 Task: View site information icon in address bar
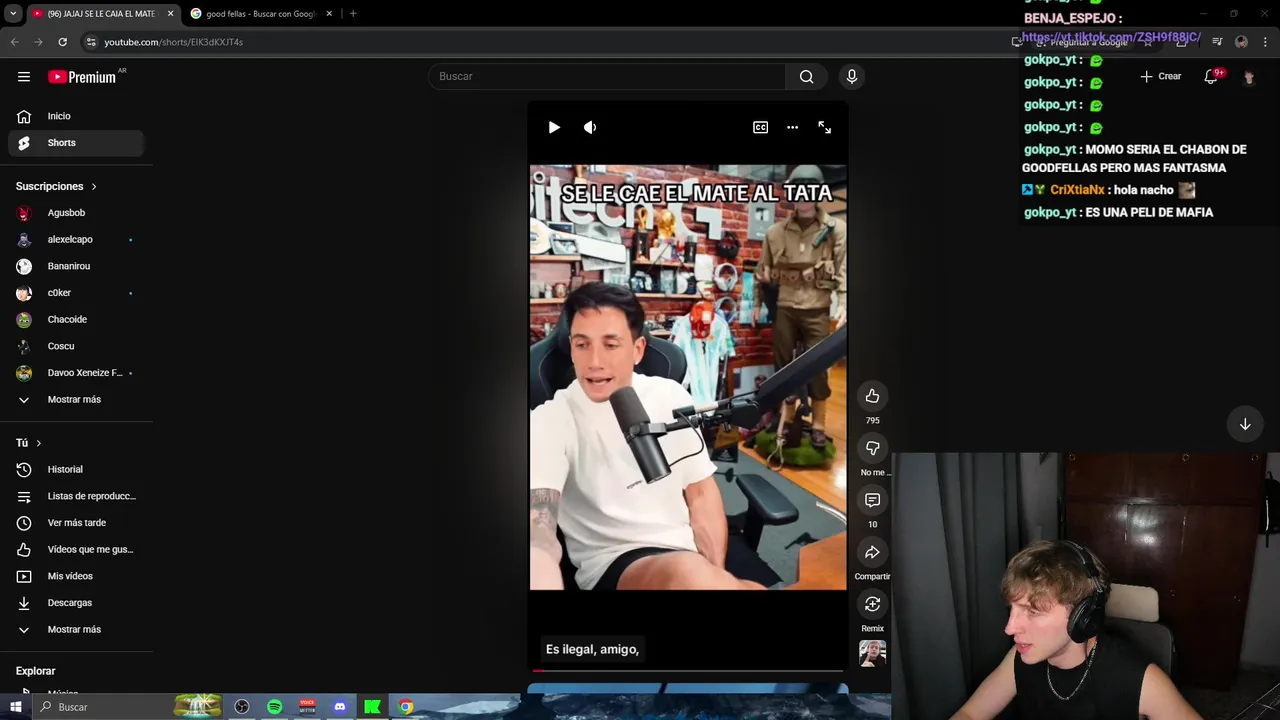[x=91, y=42]
